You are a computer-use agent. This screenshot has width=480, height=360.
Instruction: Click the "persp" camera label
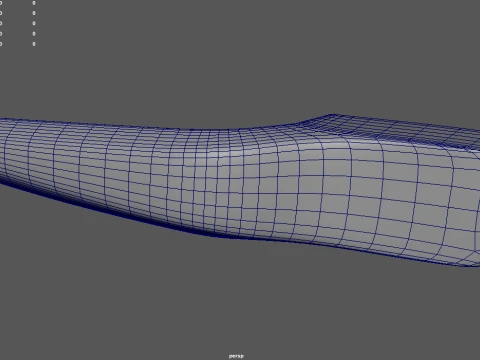[236, 356]
